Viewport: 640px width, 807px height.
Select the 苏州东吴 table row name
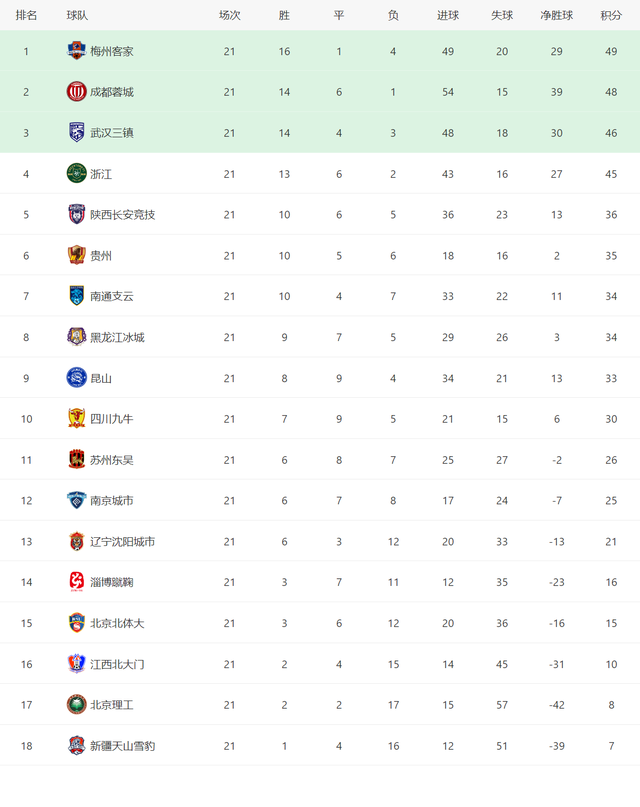(x=112, y=460)
